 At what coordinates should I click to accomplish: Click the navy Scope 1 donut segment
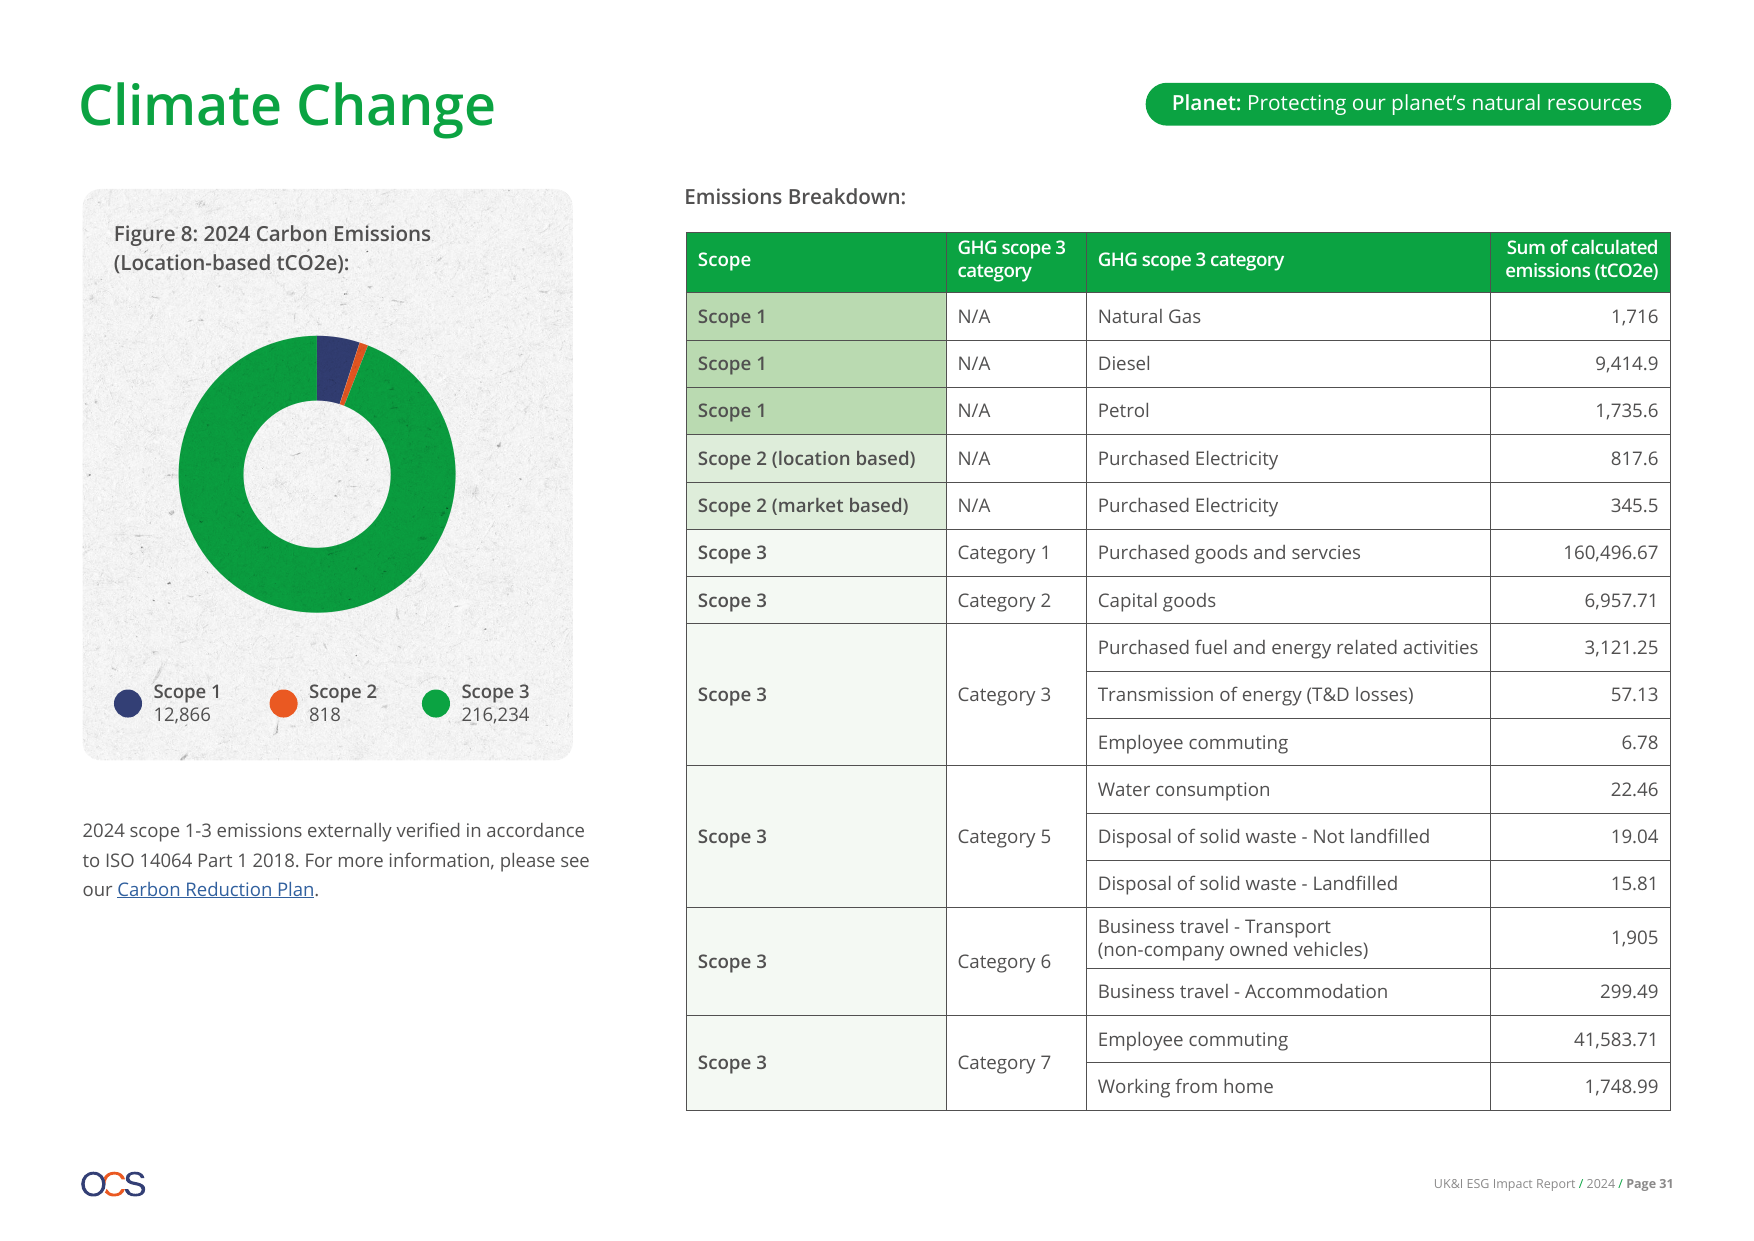coord(335,368)
